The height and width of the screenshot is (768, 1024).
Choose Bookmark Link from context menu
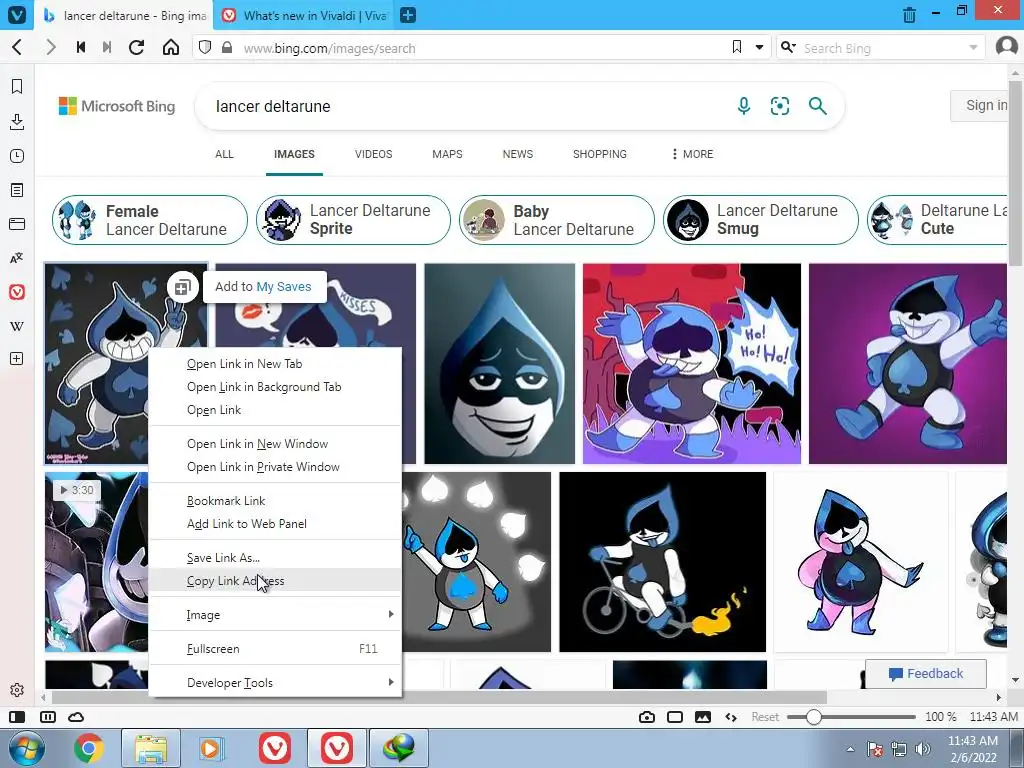(x=275, y=501)
